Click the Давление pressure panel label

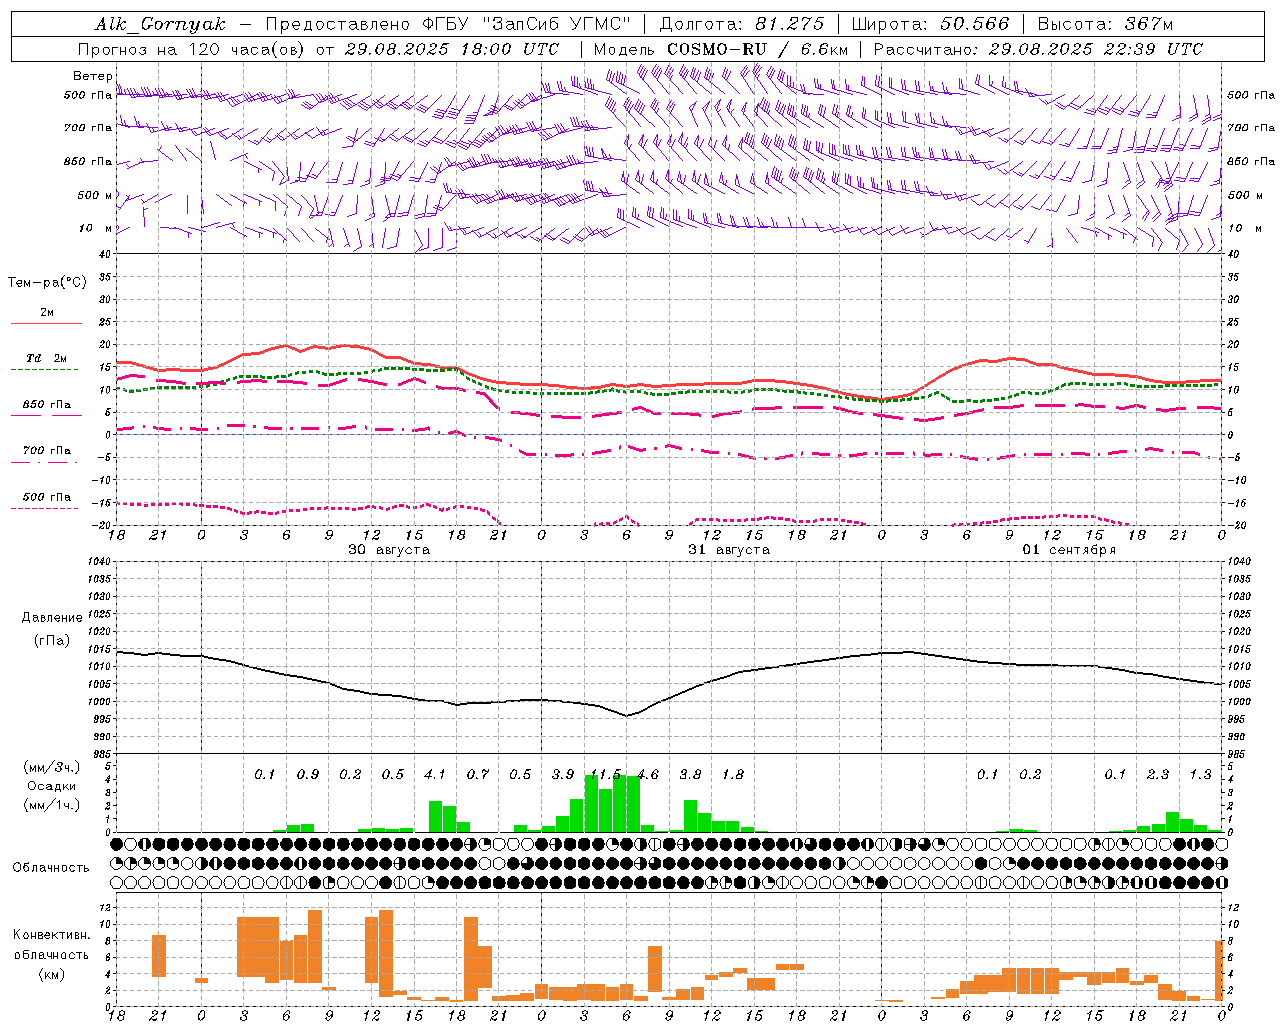[52, 618]
